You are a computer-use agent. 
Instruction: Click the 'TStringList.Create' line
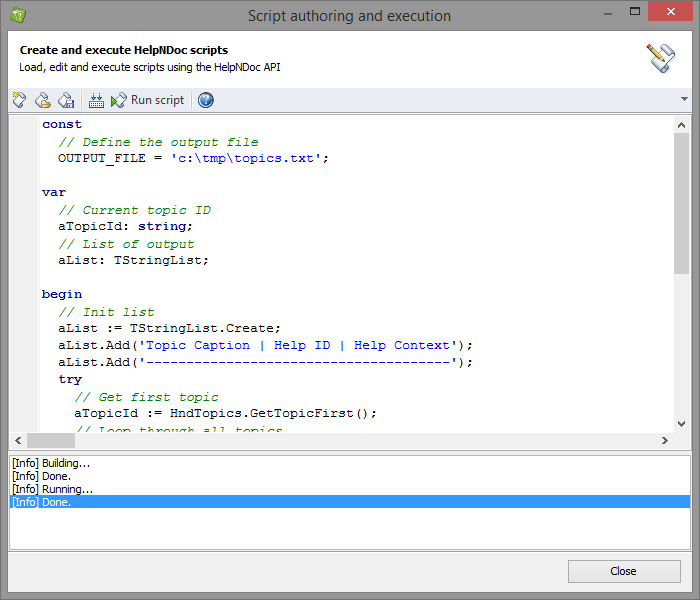[169, 328]
